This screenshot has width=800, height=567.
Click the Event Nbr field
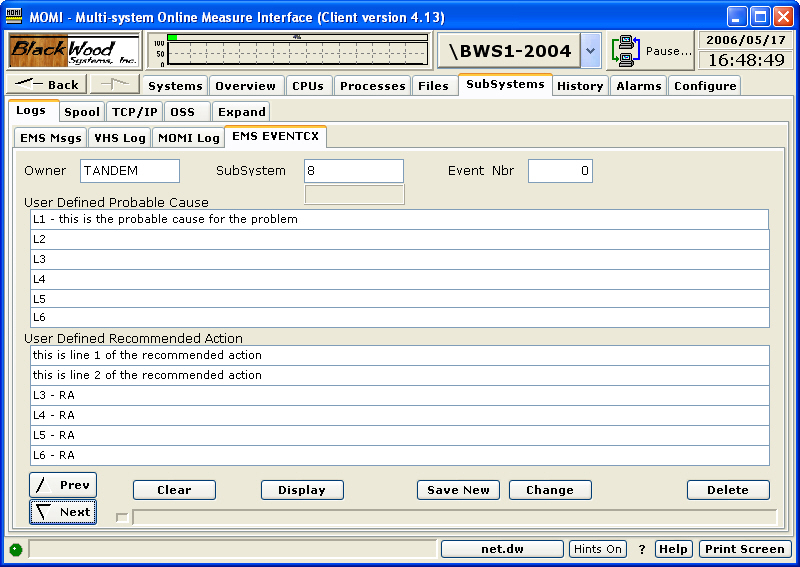tap(559, 171)
